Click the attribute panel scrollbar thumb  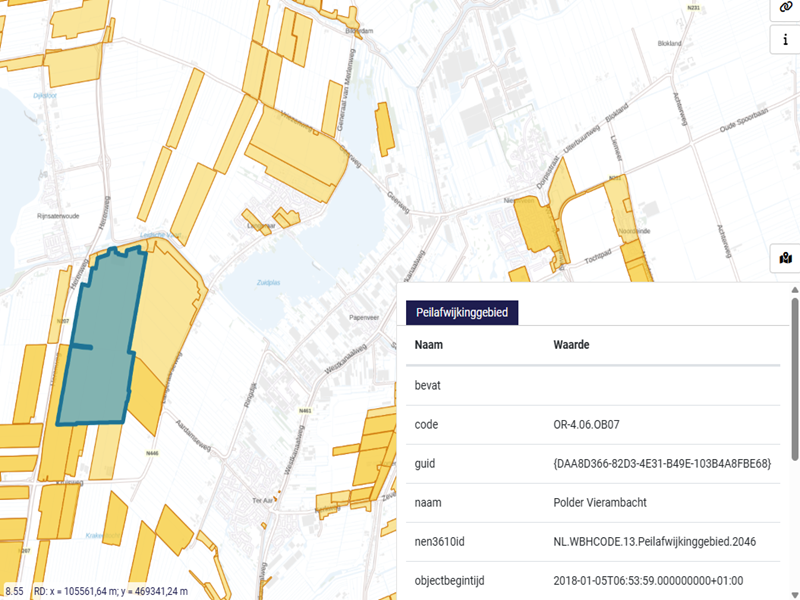794,380
